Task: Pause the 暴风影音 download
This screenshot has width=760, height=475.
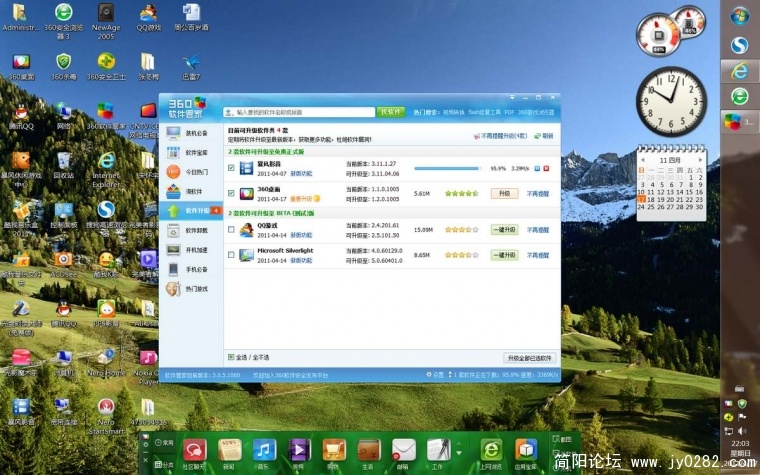Action: pyautogui.click(x=537, y=168)
